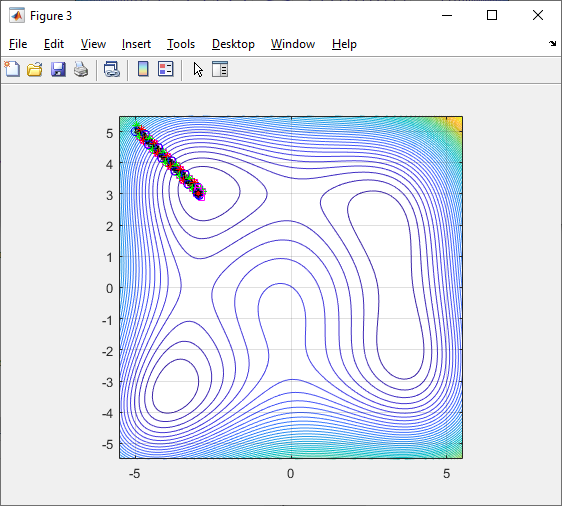Click the New Figure icon
This screenshot has height=506, width=562.
tap(12, 69)
